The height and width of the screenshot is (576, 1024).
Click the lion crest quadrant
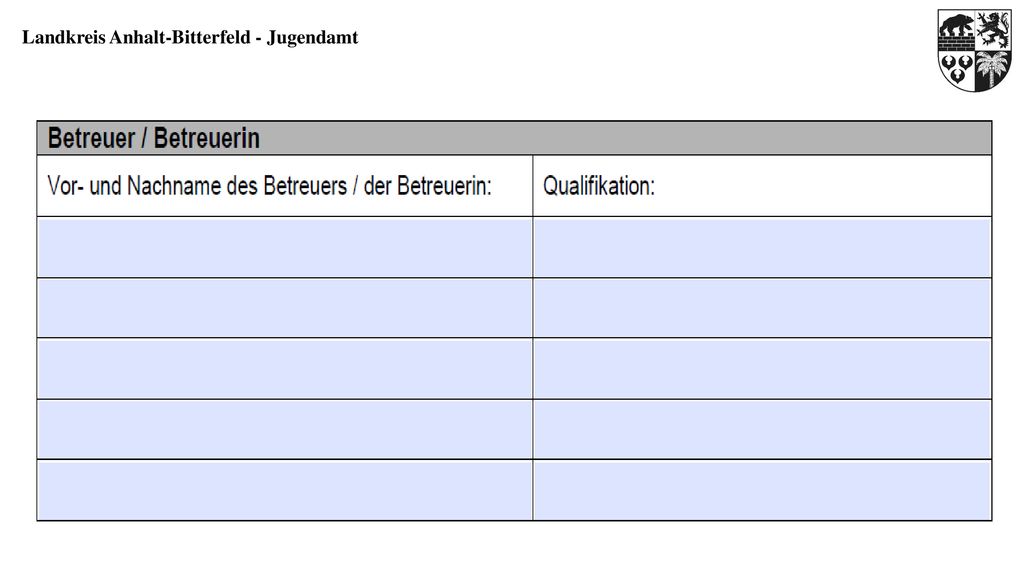993,30
